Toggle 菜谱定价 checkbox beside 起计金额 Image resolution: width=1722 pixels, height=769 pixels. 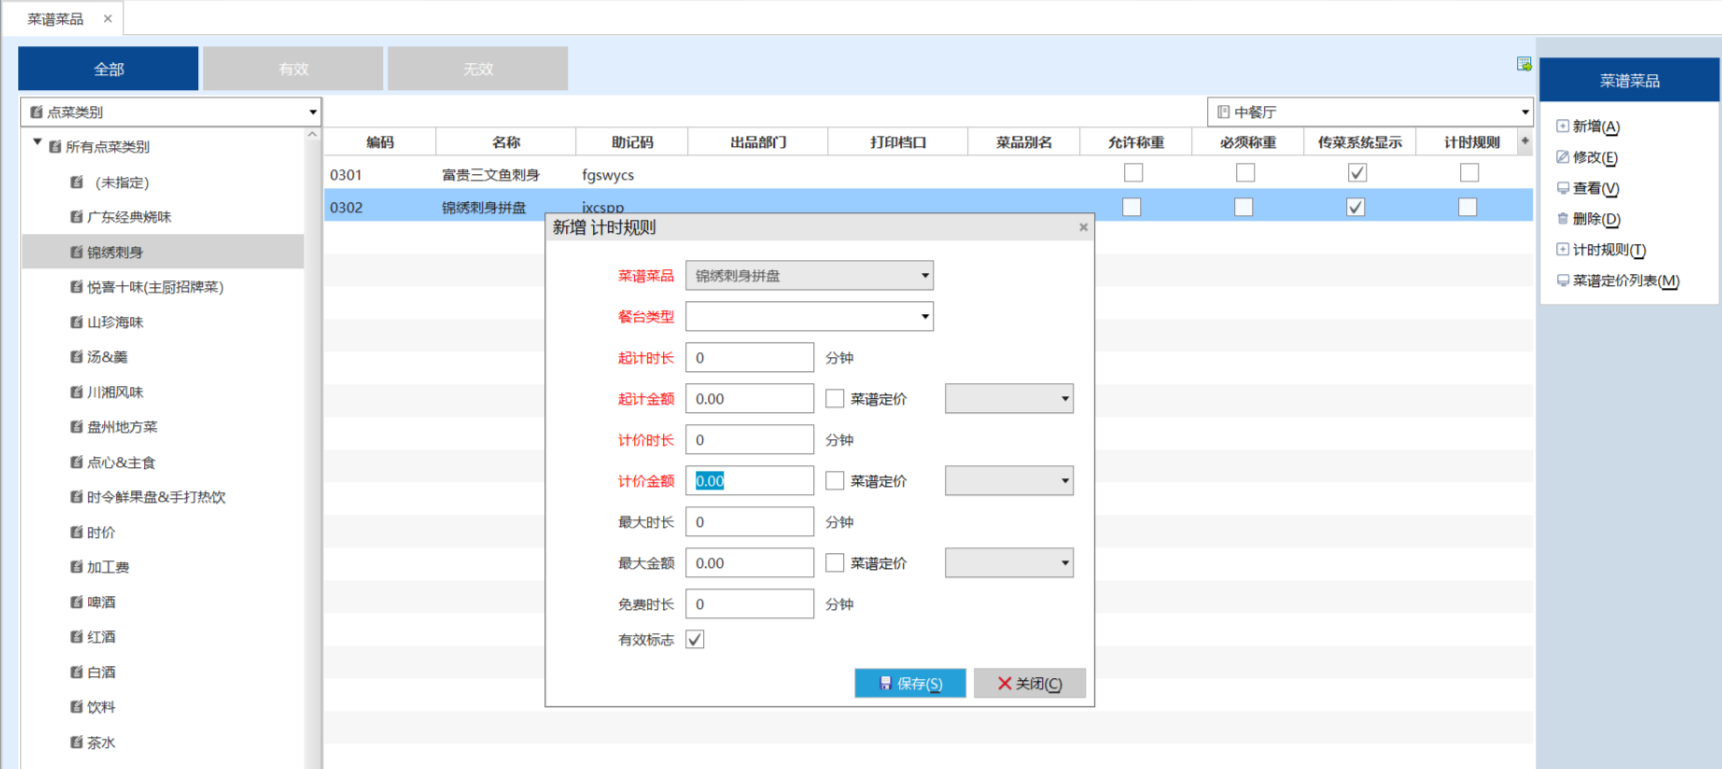835,399
